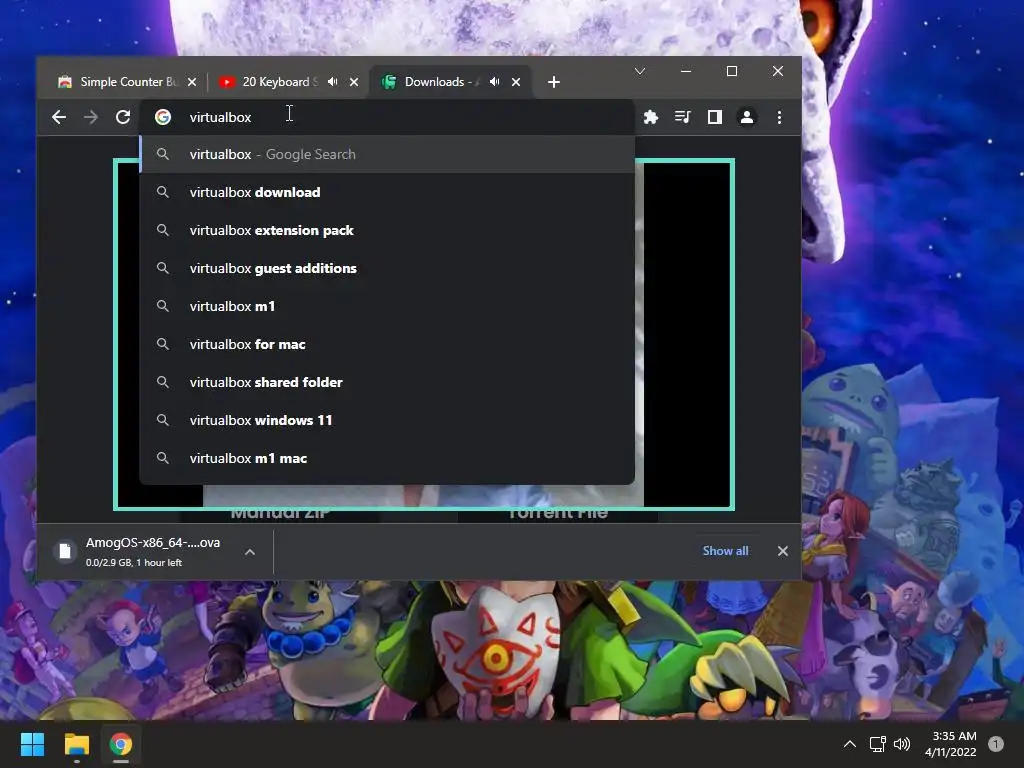Click the forward navigation arrow
This screenshot has width=1024, height=768.
[91, 118]
